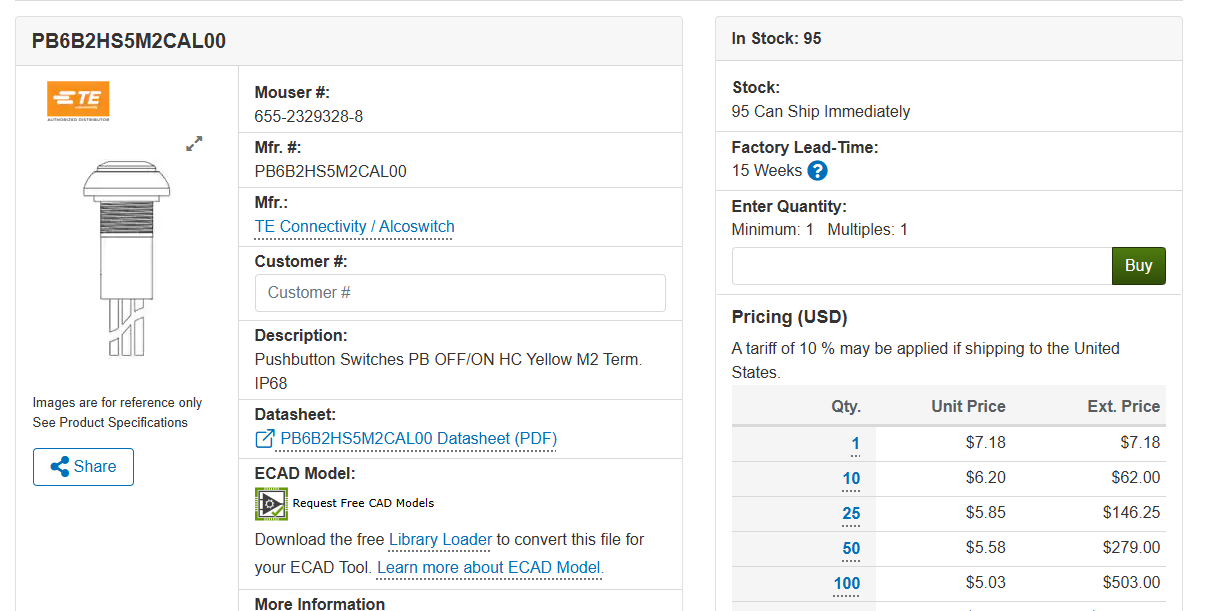The width and height of the screenshot is (1218, 611).
Task: Click the Factory Lead-Time help question mark icon
Action: click(817, 171)
